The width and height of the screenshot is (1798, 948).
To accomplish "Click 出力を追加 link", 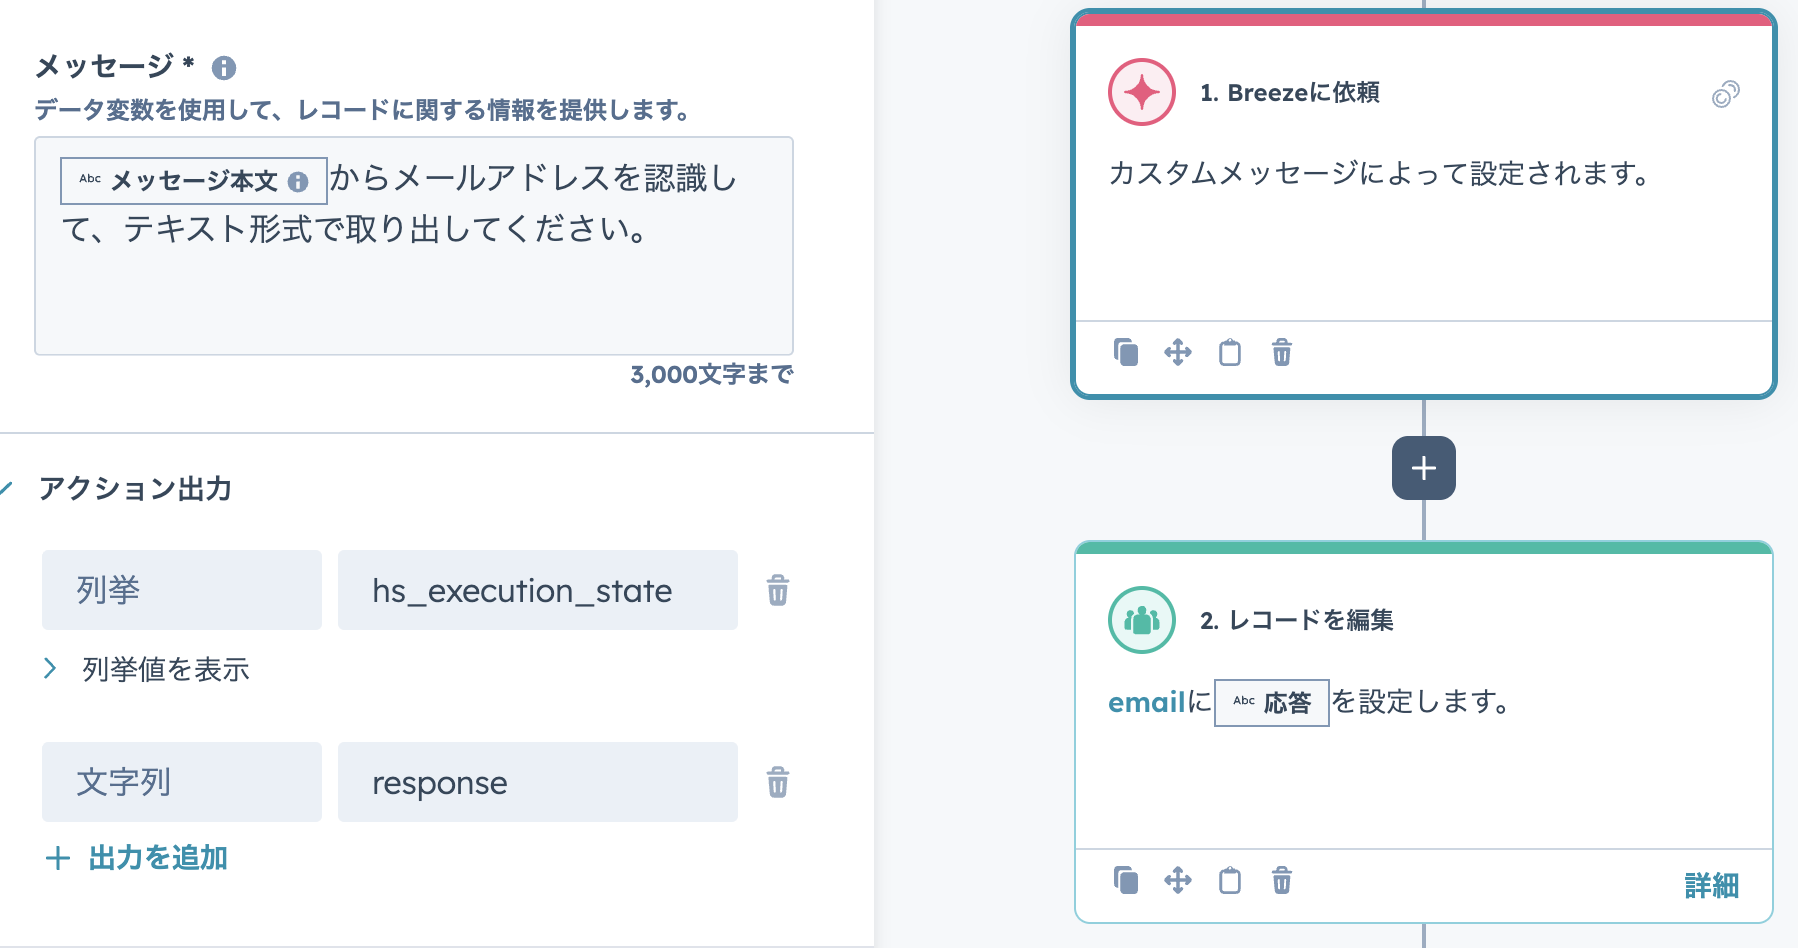I will click(x=137, y=858).
